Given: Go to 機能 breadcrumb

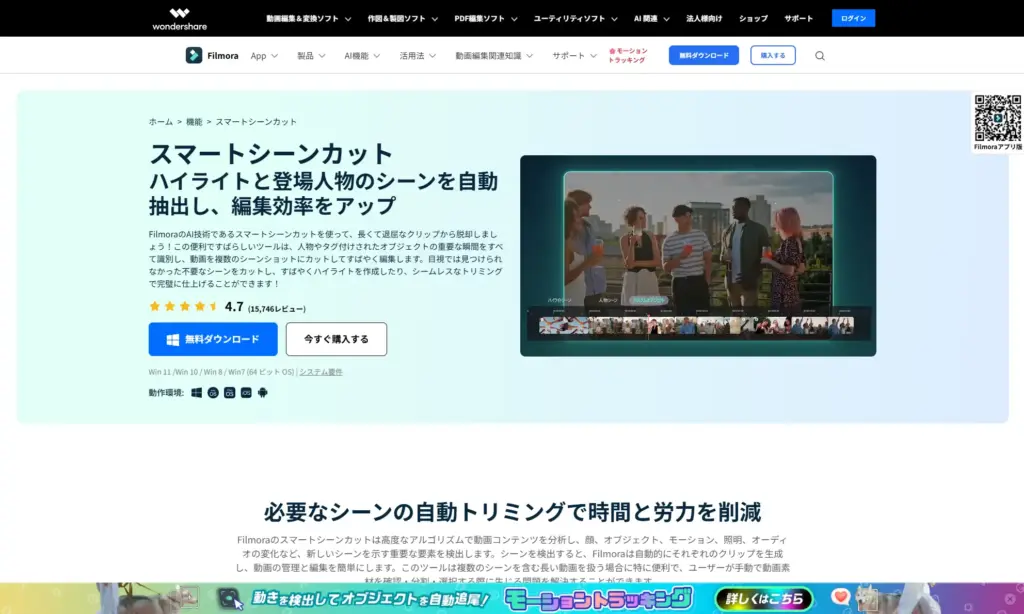Looking at the screenshot, I should pos(194,122).
